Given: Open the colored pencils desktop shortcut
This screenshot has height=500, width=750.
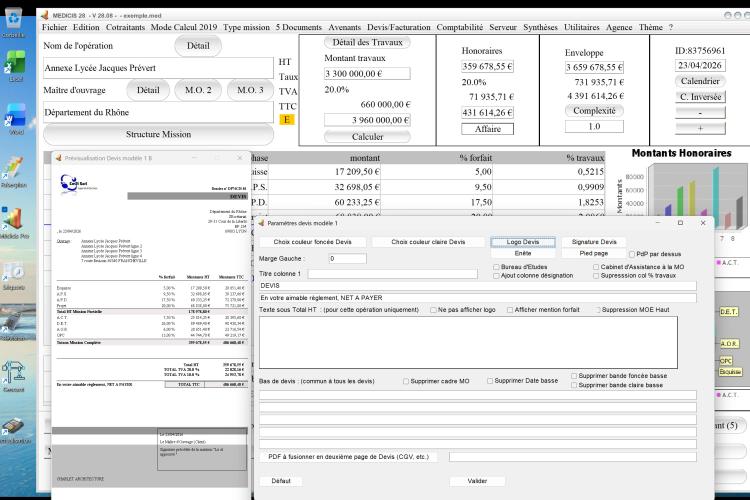Looking at the screenshot, I should (x=13, y=171).
